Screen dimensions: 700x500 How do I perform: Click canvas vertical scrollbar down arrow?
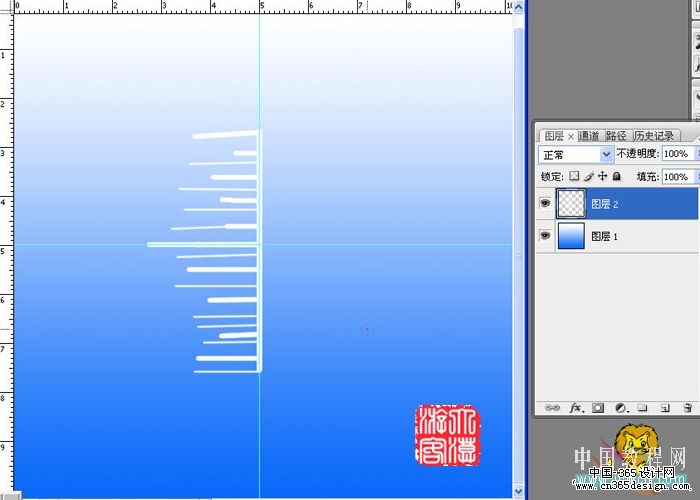pos(518,492)
